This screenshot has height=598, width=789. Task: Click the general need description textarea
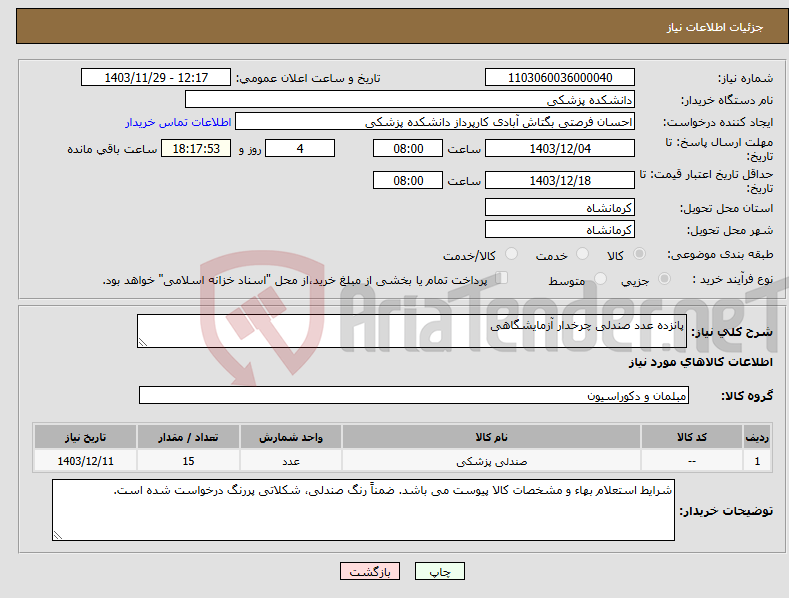(x=412, y=331)
